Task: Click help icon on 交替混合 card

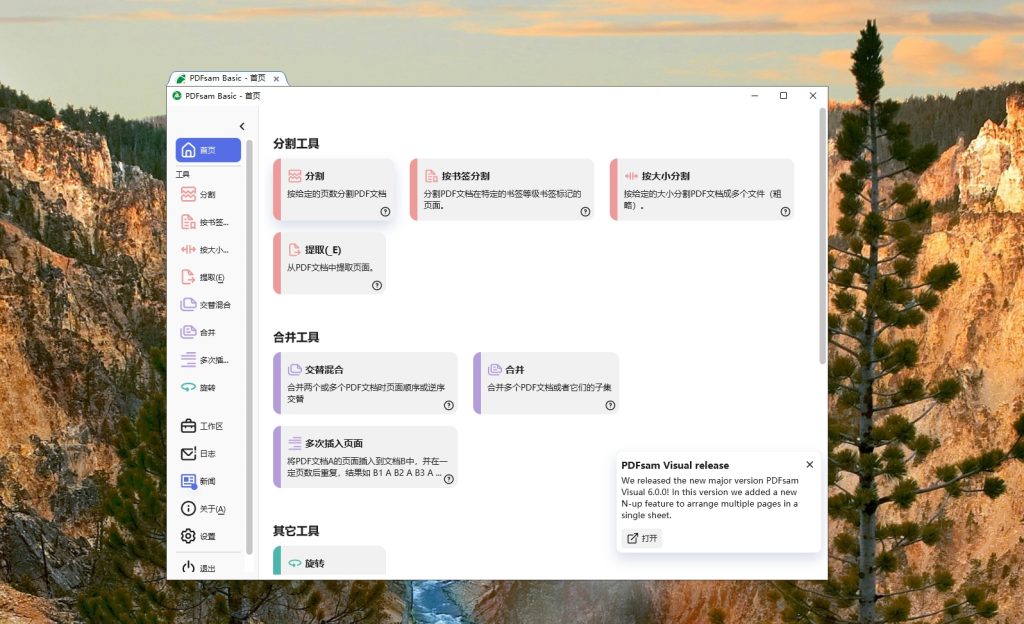Action: click(449, 405)
